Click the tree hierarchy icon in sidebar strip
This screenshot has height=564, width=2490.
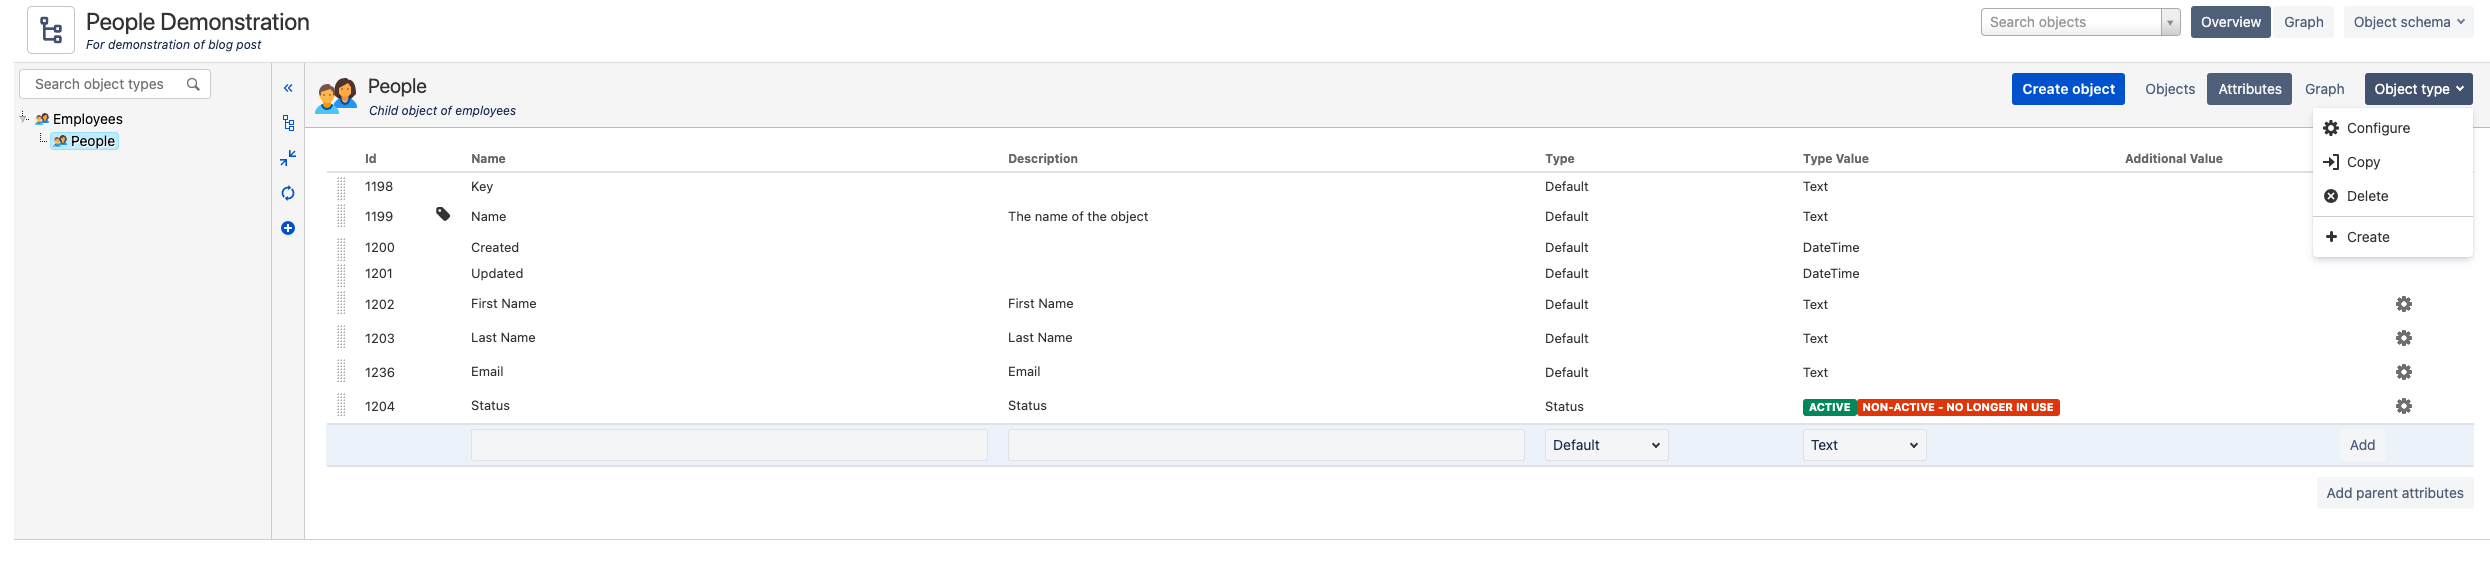(x=288, y=123)
